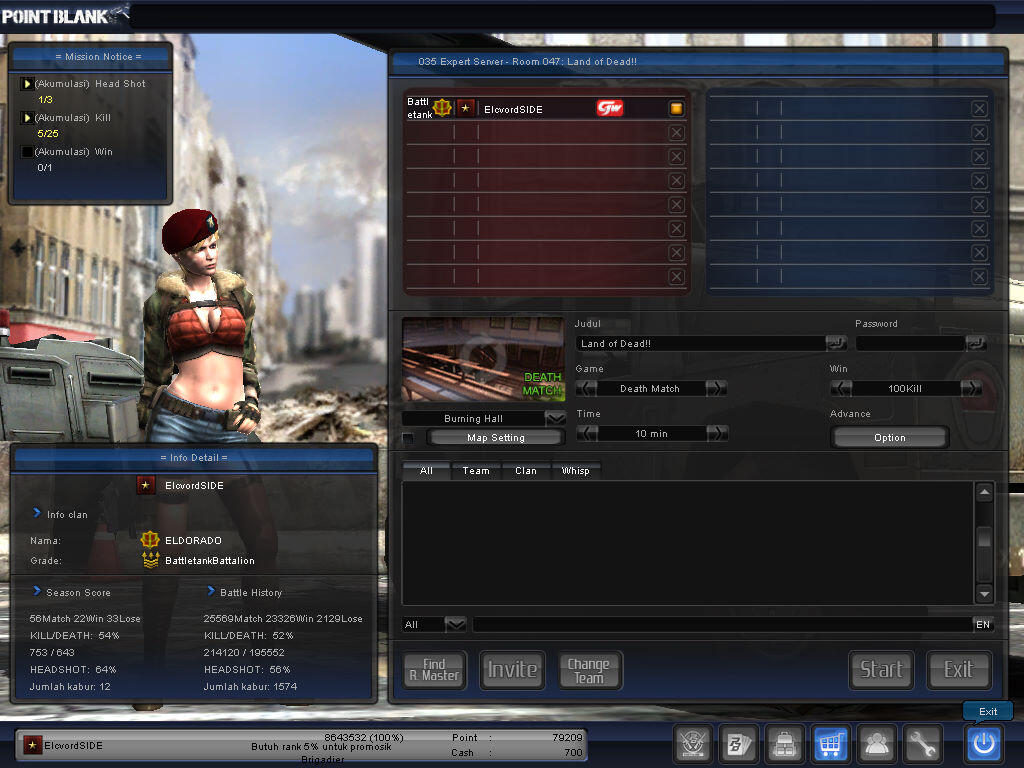Click the Burning Hall map thumbnail
The height and width of the screenshot is (768, 1024).
coord(483,359)
